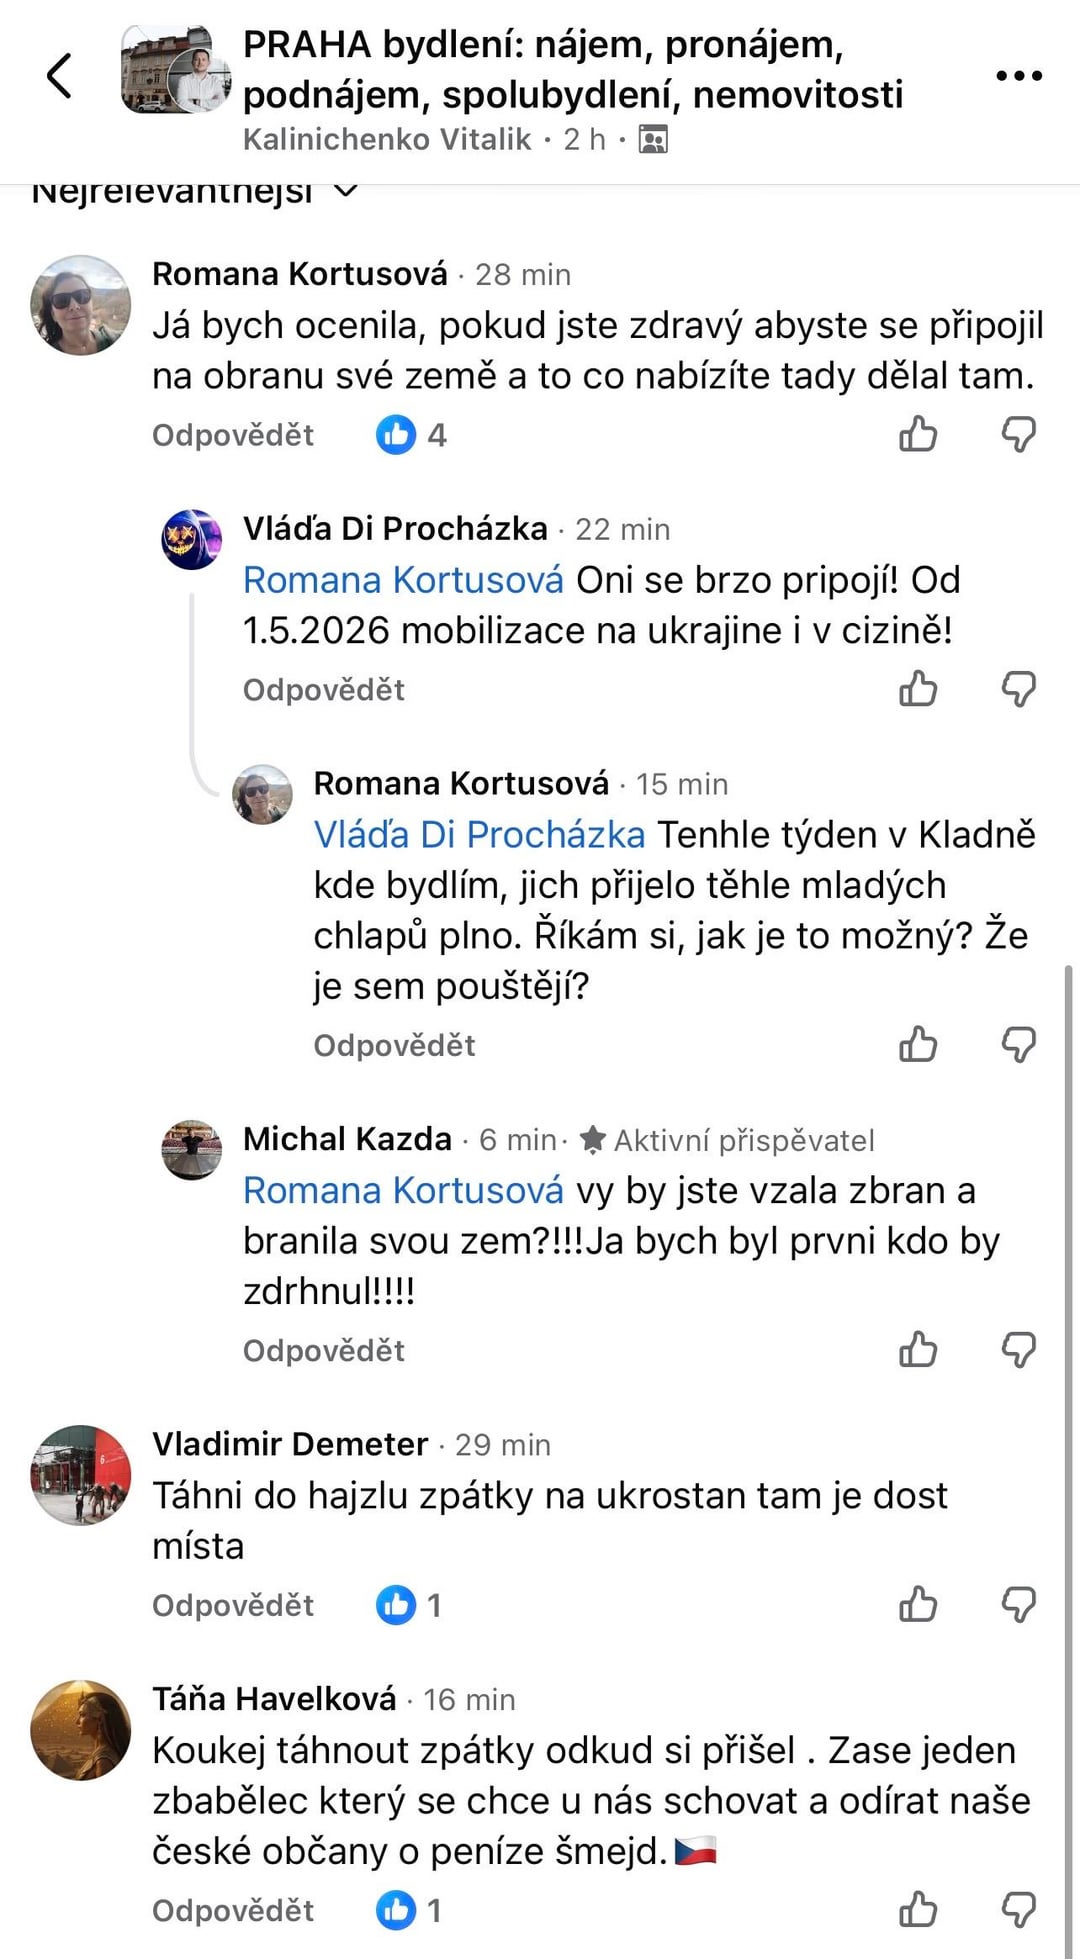Open blue like reactions on Romana's comment

[x=410, y=435]
